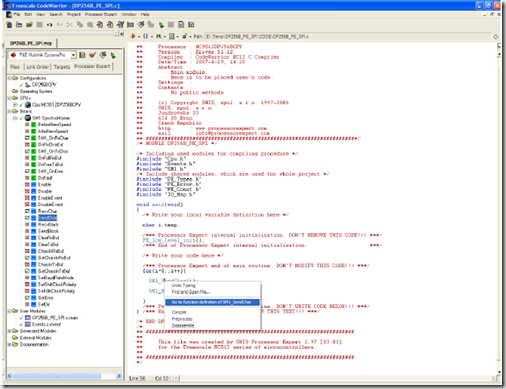Click the SM1 SynchroMaster bean icon
The image size is (506, 389).
point(28,118)
